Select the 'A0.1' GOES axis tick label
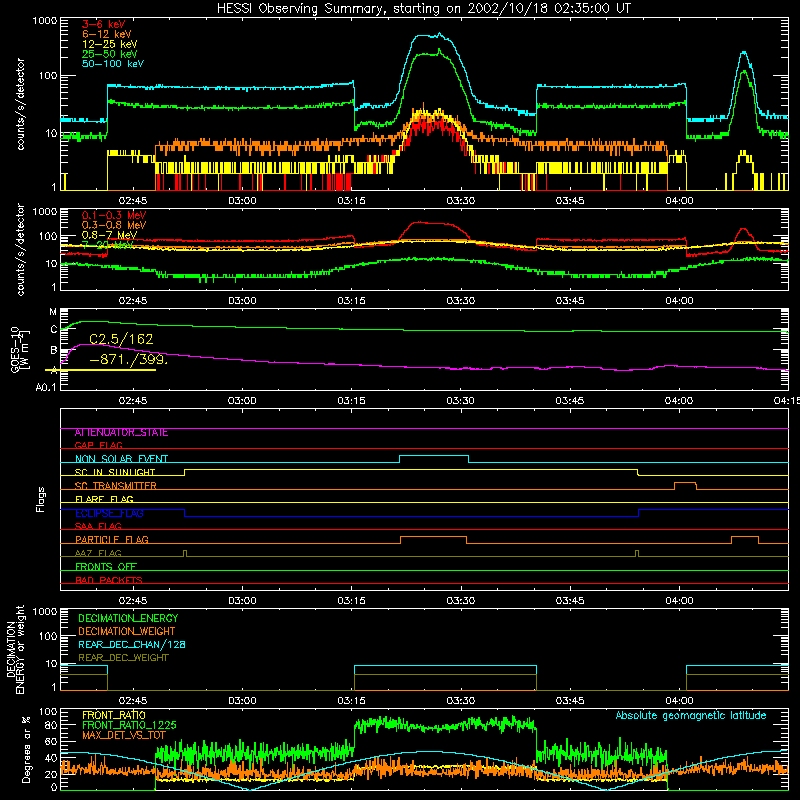This screenshot has width=800, height=800. coord(46,388)
